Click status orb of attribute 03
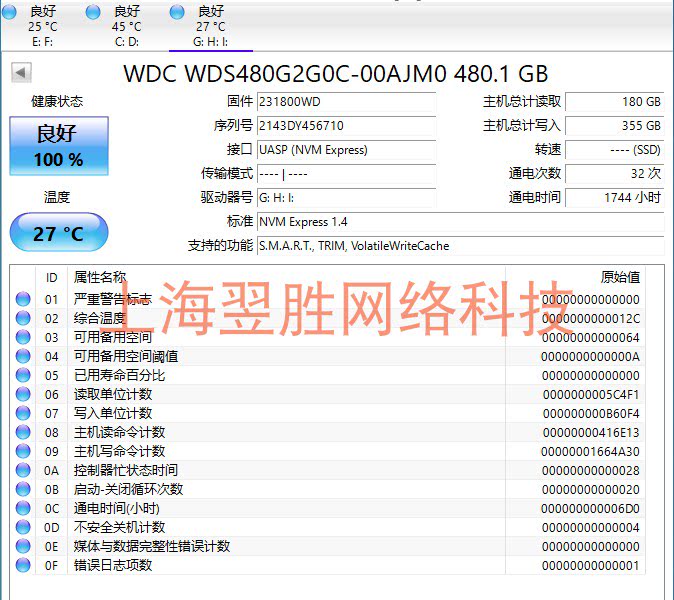This screenshot has width=674, height=600. [x=23, y=337]
